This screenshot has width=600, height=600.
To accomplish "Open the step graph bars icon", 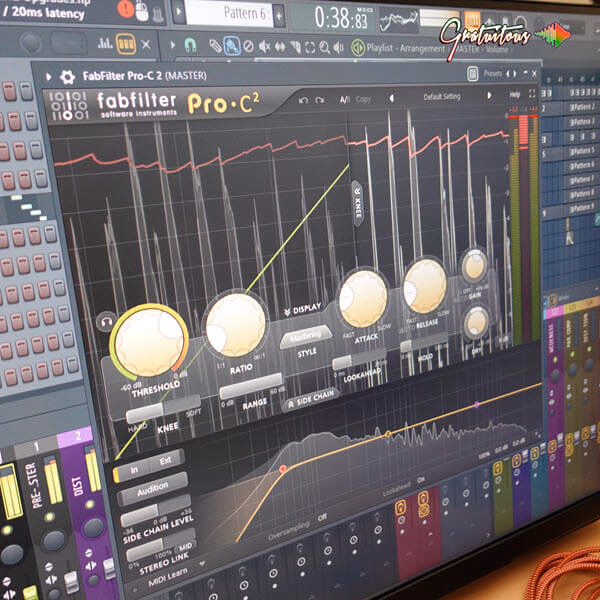I will (x=104, y=43).
